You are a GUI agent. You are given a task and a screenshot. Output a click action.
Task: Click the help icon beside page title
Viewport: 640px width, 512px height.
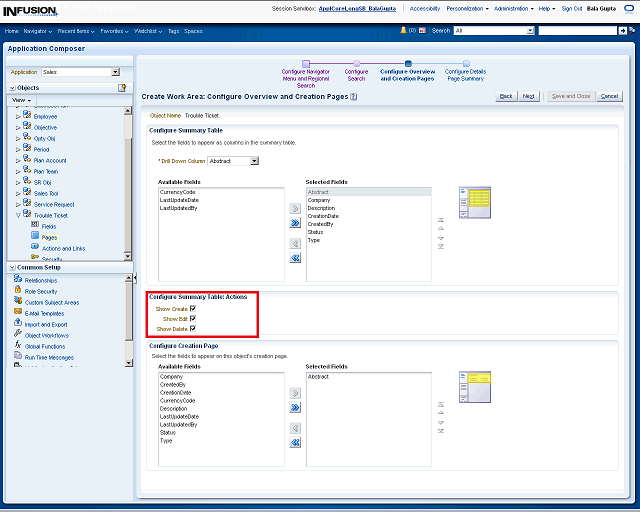click(x=354, y=97)
